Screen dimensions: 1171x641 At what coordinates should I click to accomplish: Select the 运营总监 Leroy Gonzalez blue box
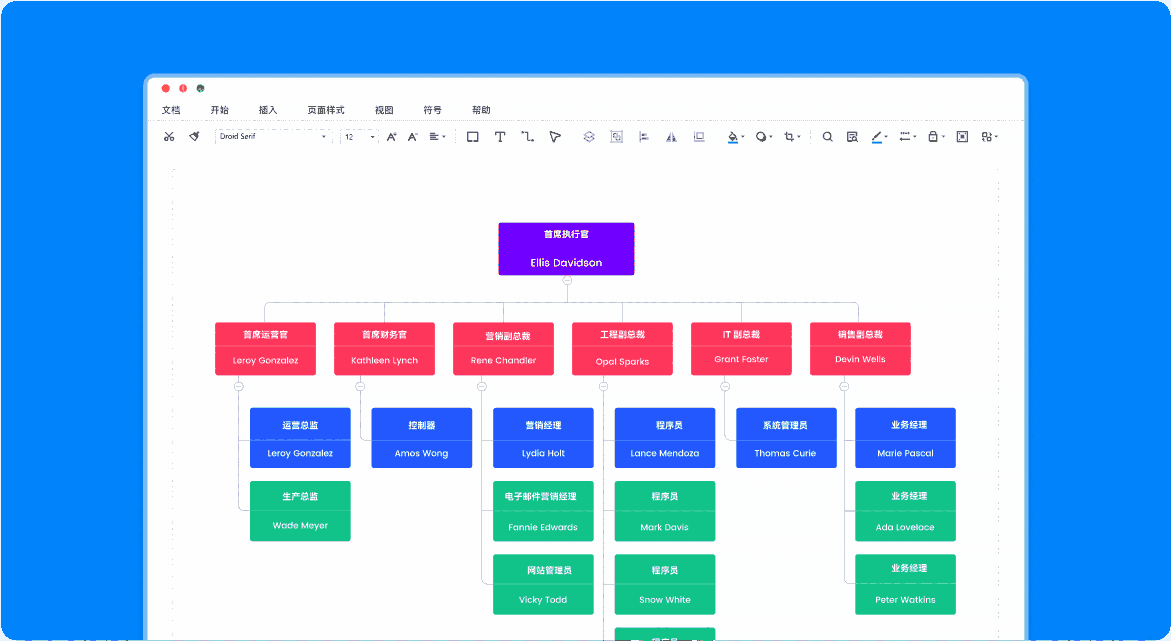pos(300,438)
